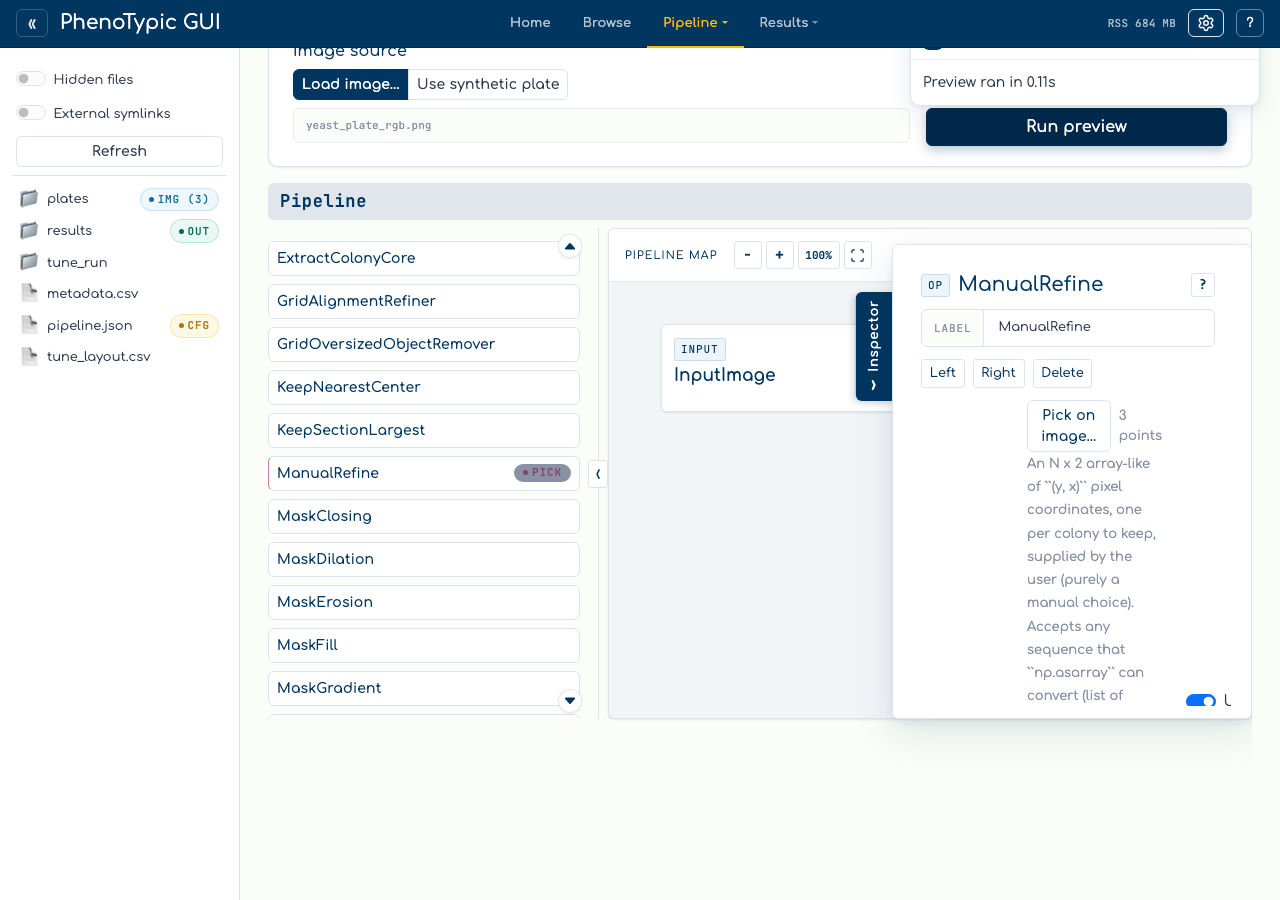Viewport: 1280px width, 900px height.
Task: Zoom in pipeline map with plus button
Action: 780,255
